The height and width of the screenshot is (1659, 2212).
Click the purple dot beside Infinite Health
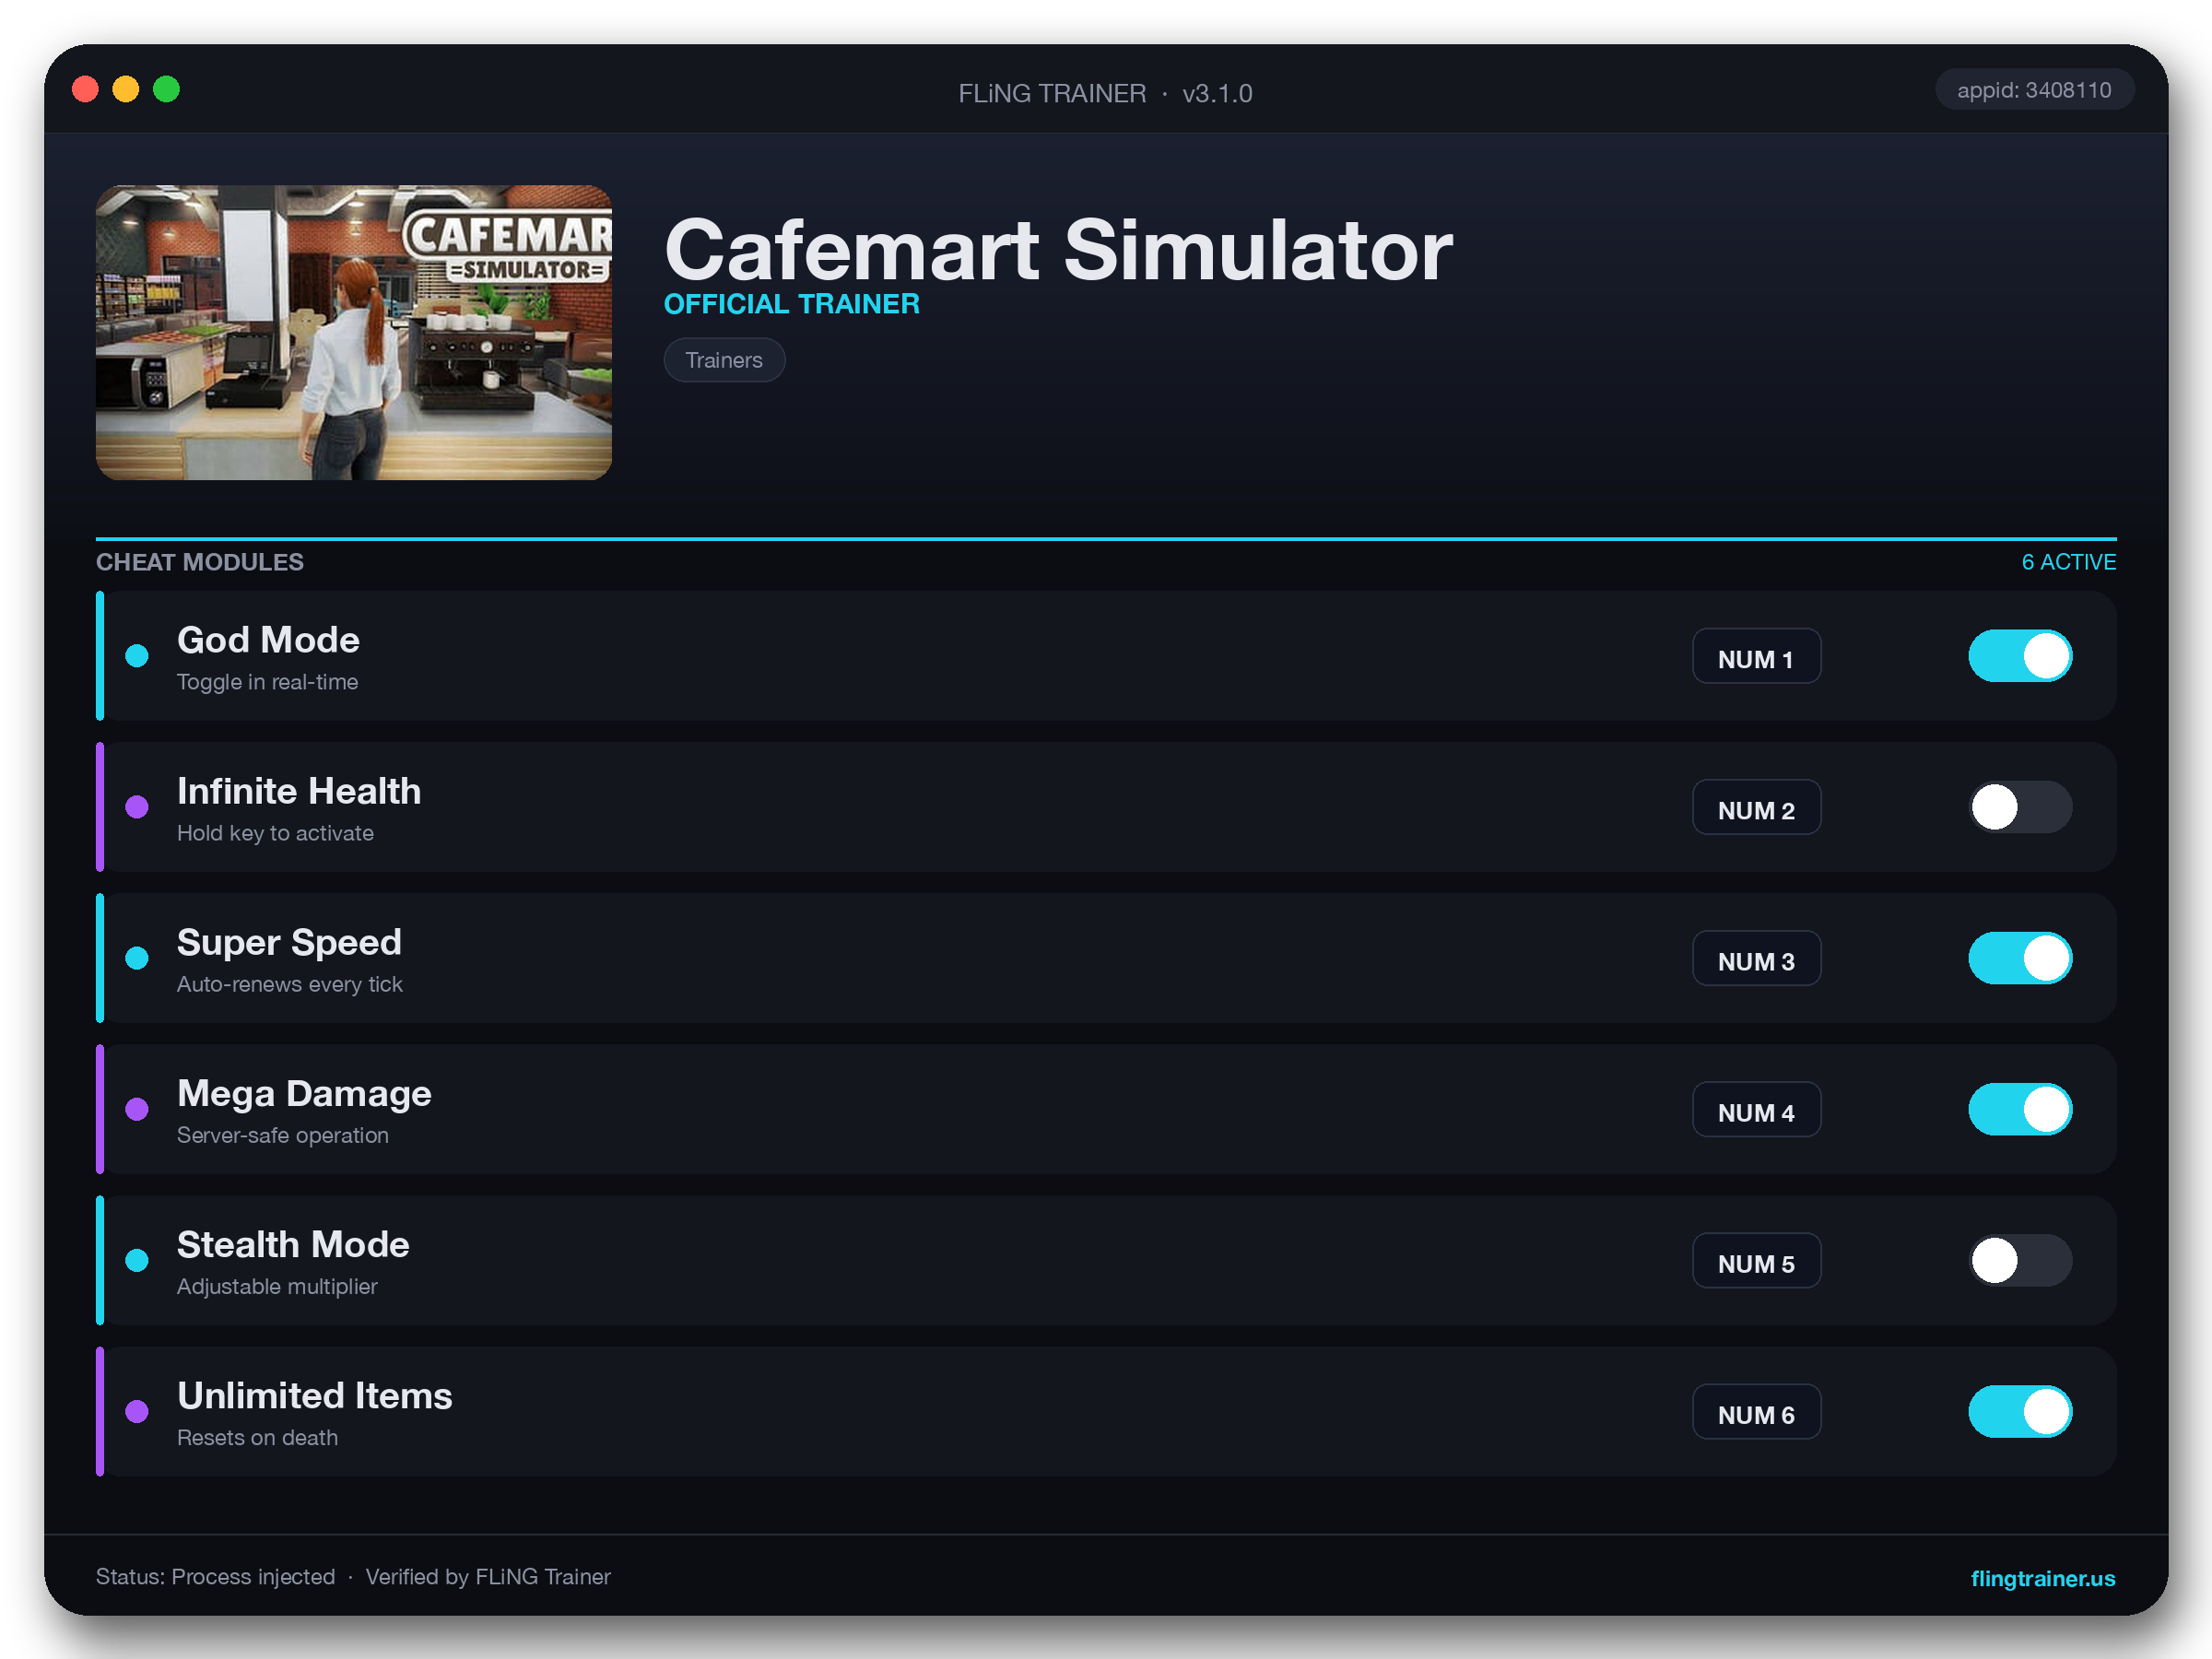click(x=137, y=807)
